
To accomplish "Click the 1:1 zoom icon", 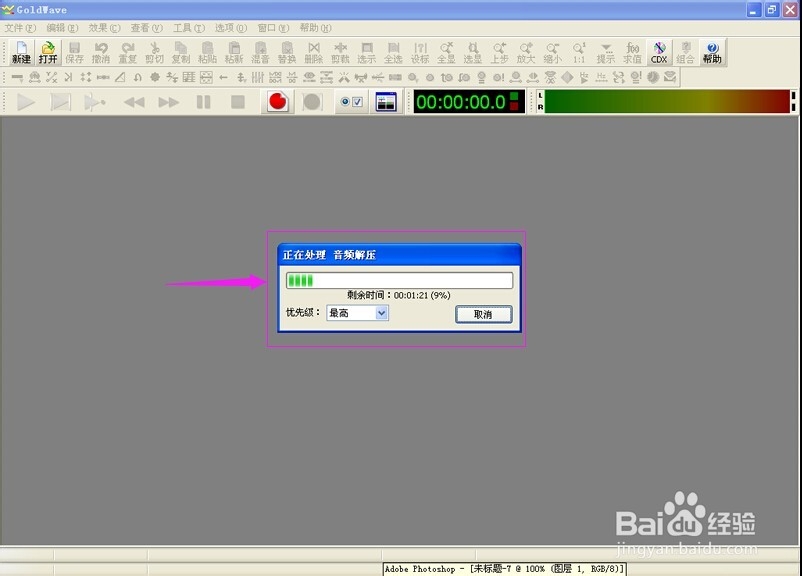I will tap(580, 53).
